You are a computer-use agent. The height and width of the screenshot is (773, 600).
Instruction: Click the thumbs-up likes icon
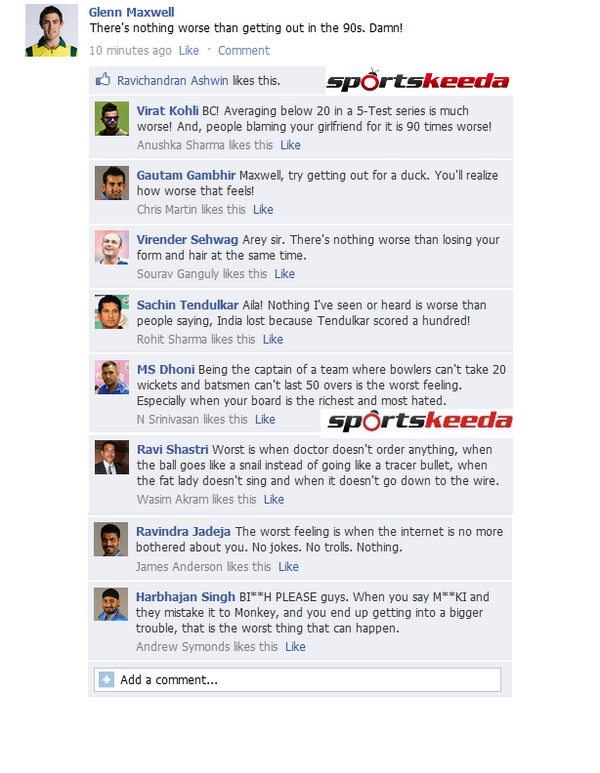click(103, 79)
